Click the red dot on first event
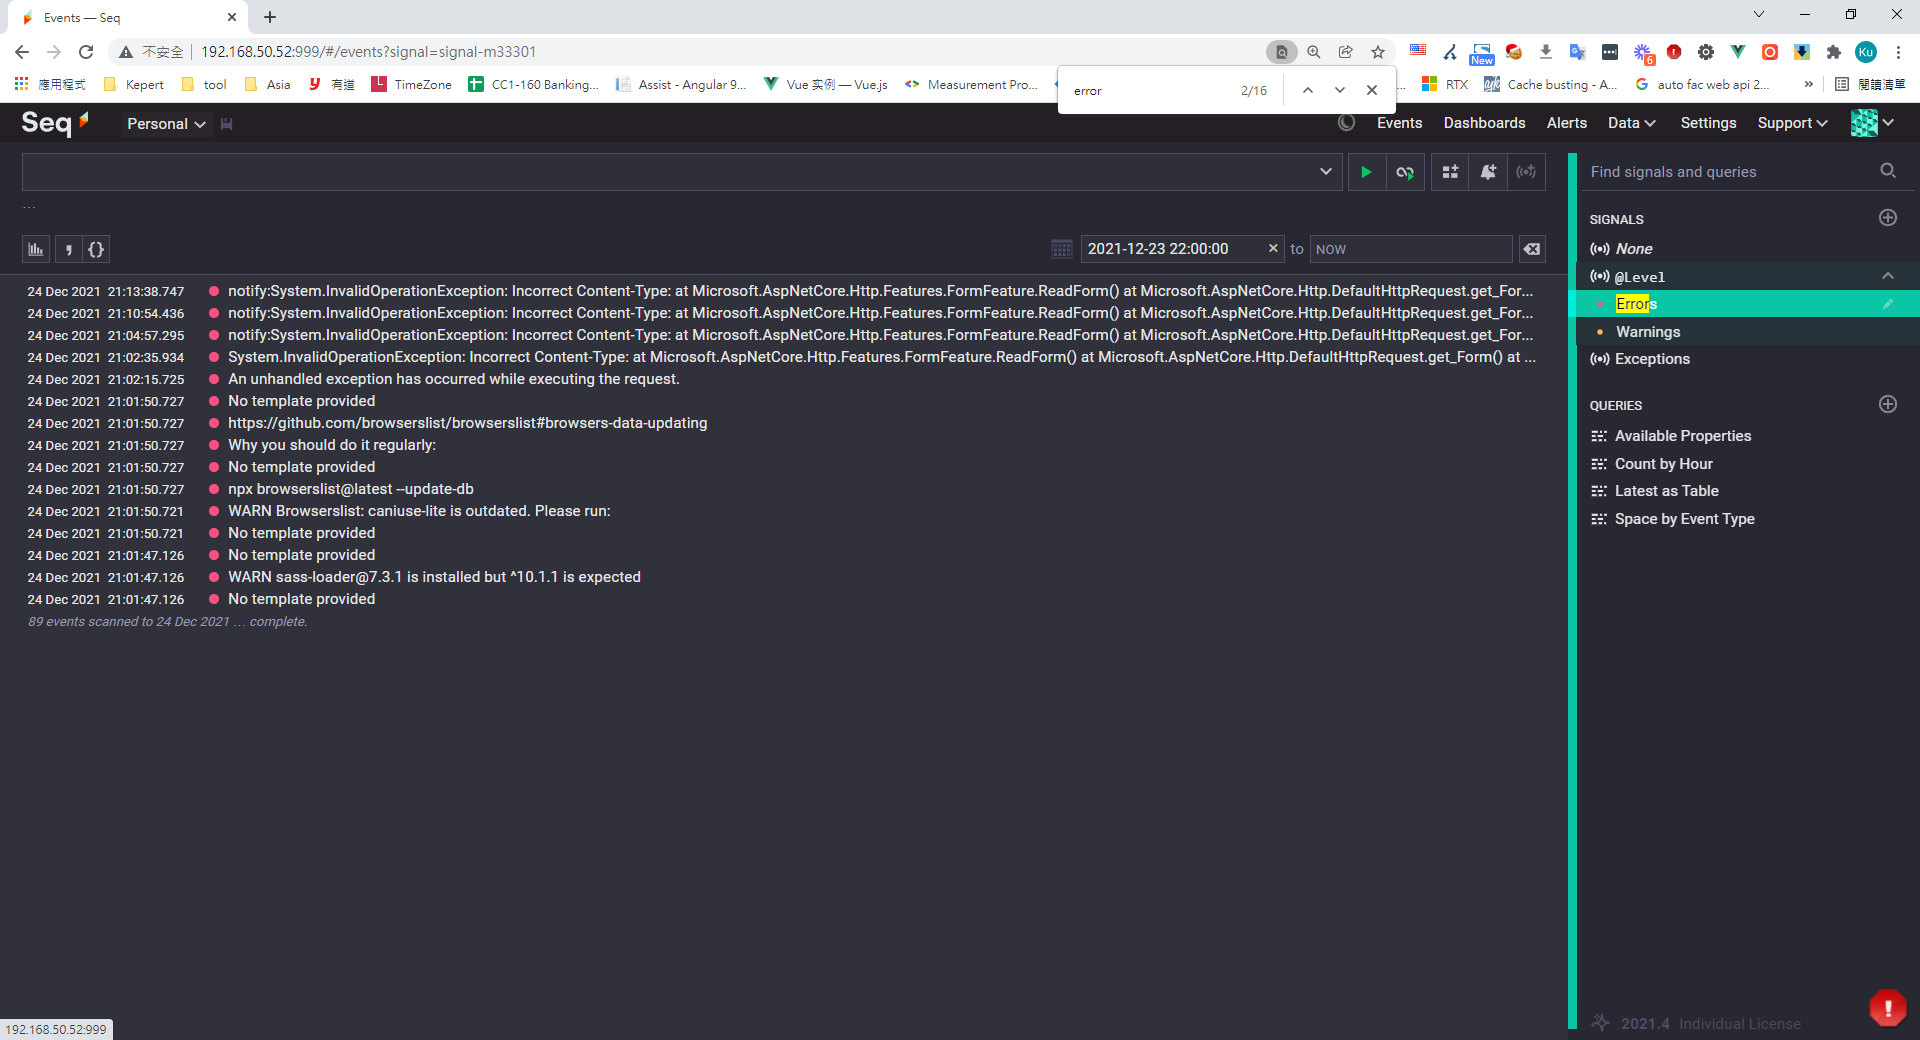Screen dimensions: 1920x1040 (214, 291)
